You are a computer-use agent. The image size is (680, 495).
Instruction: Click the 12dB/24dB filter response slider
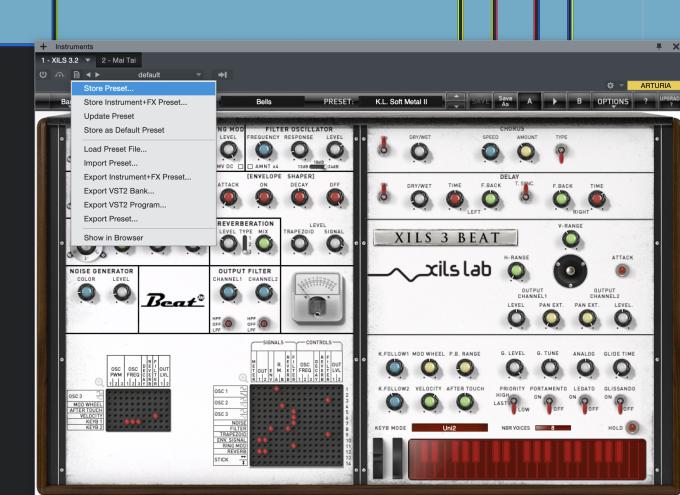[318, 166]
